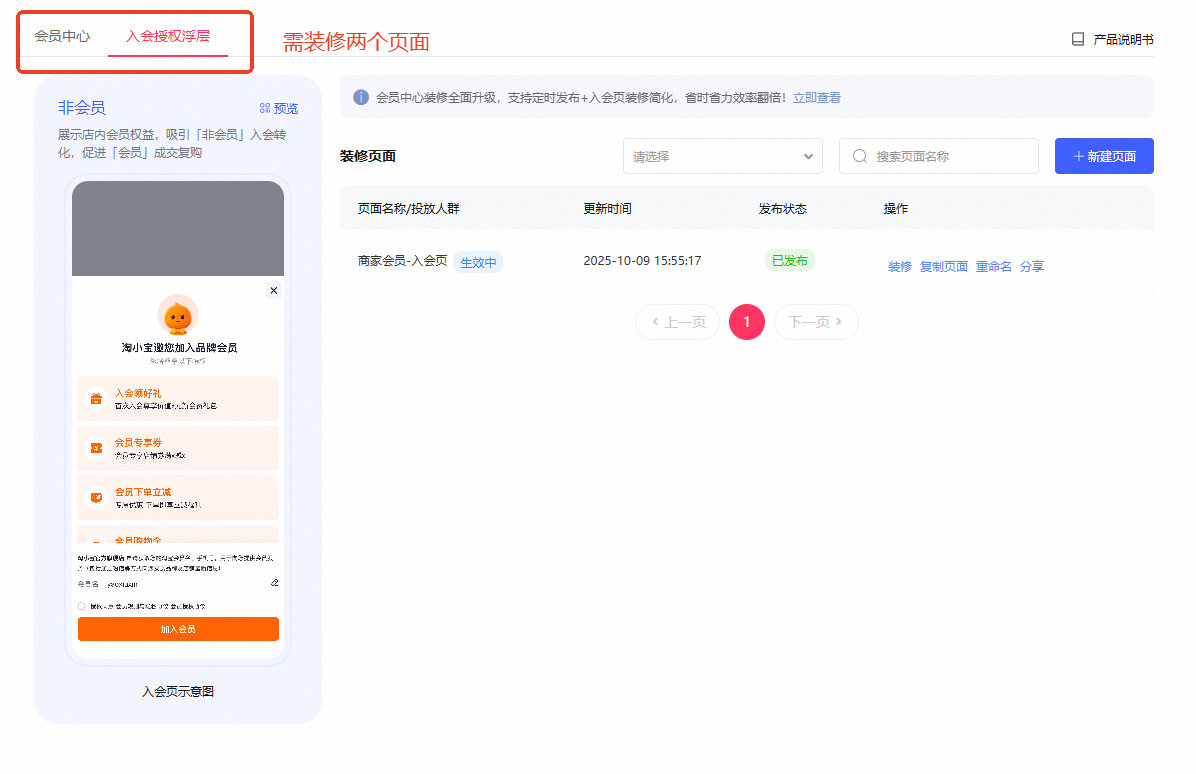Click the 入会页示意图 caption
The width and height of the screenshot is (1196, 774).
[x=178, y=692]
